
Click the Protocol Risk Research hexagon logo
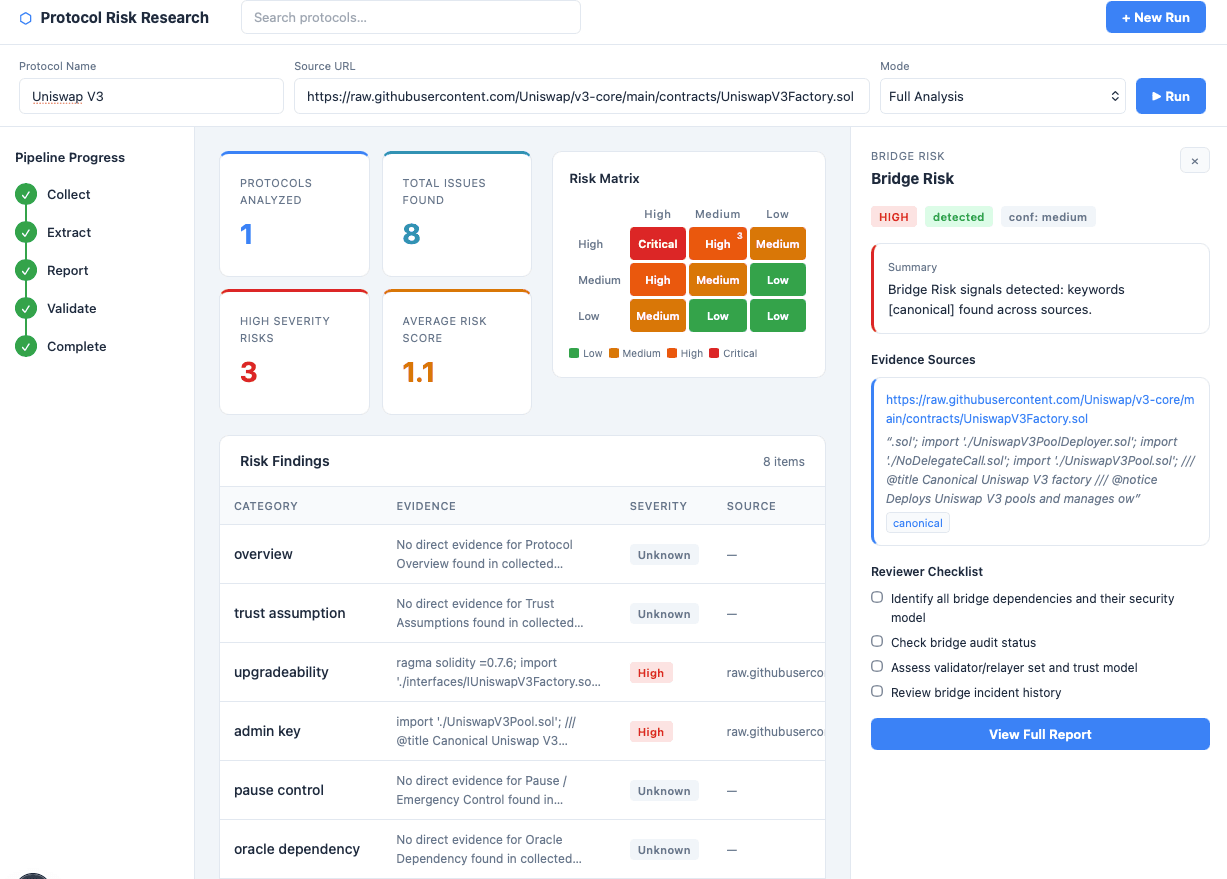26,18
